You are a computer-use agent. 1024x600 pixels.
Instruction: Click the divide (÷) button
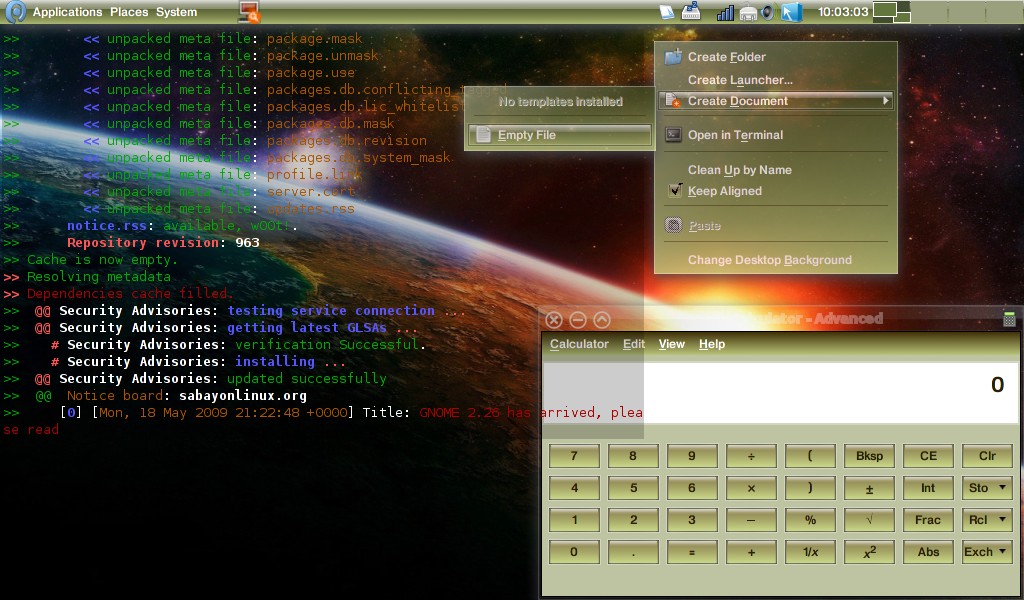pyautogui.click(x=751, y=456)
